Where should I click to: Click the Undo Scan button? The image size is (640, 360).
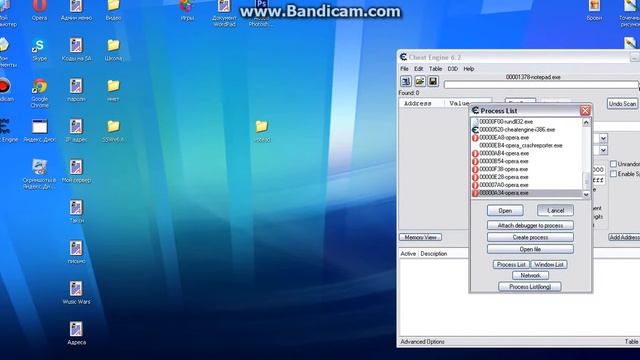622,104
